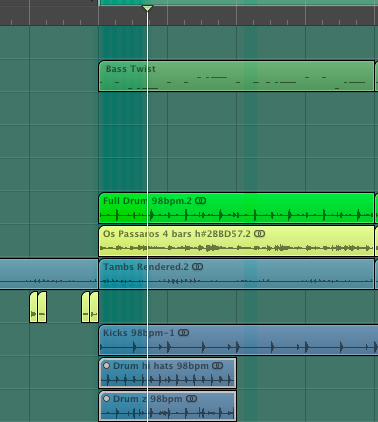
Task: Select the Full Drum 98bpm.2 audio region
Action: click(x=236, y=208)
